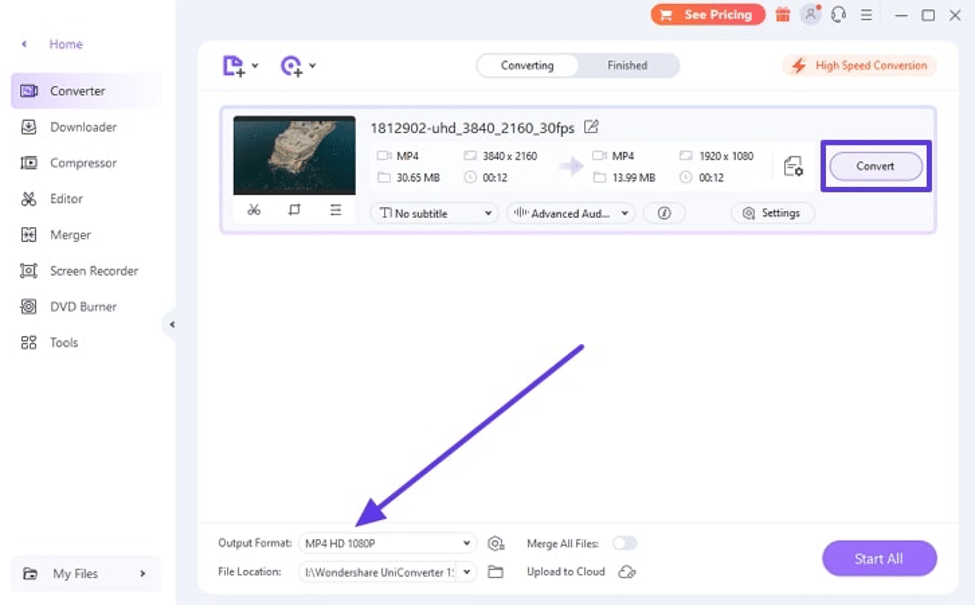The width and height of the screenshot is (977, 606).
Task: Click the High Speed Conversion lightning icon
Action: 797,64
